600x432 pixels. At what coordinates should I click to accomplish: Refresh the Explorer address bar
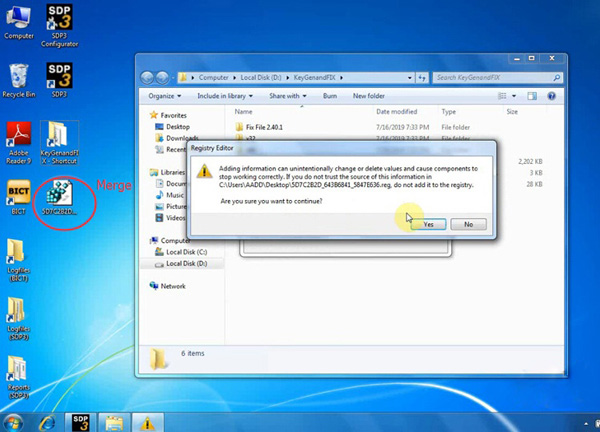[x=422, y=78]
